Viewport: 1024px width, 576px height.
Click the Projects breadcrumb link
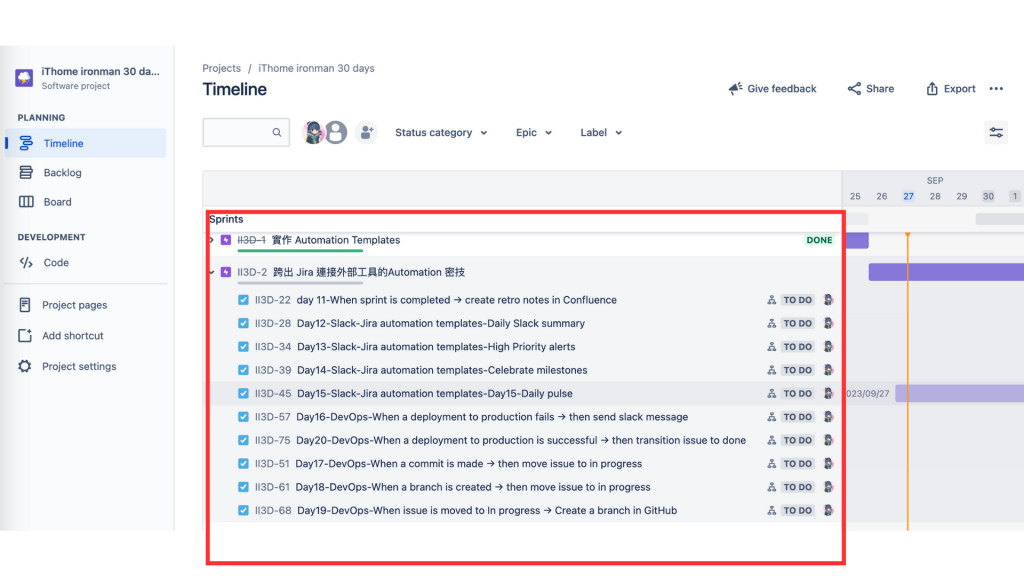221,68
